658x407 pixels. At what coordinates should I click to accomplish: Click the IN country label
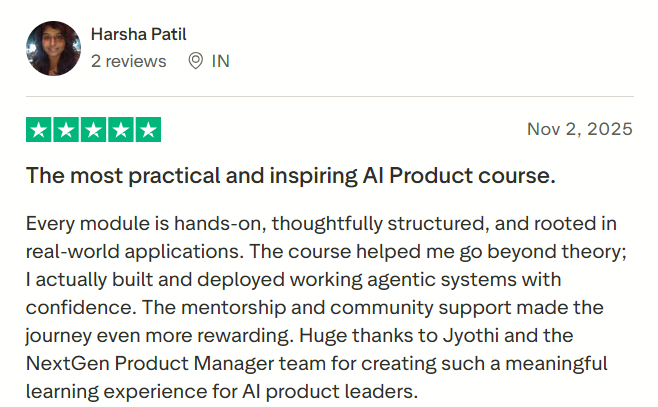[x=220, y=61]
